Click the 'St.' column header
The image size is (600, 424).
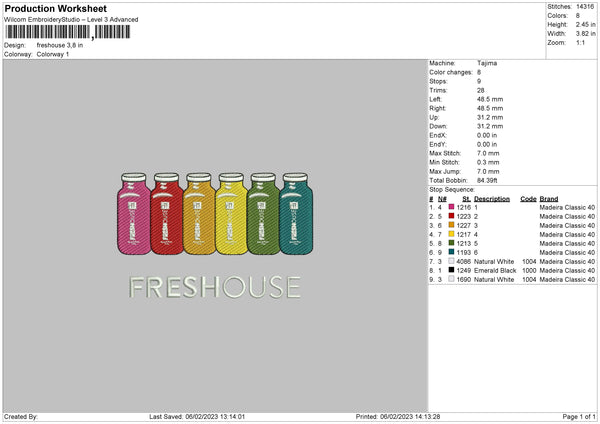click(x=466, y=199)
